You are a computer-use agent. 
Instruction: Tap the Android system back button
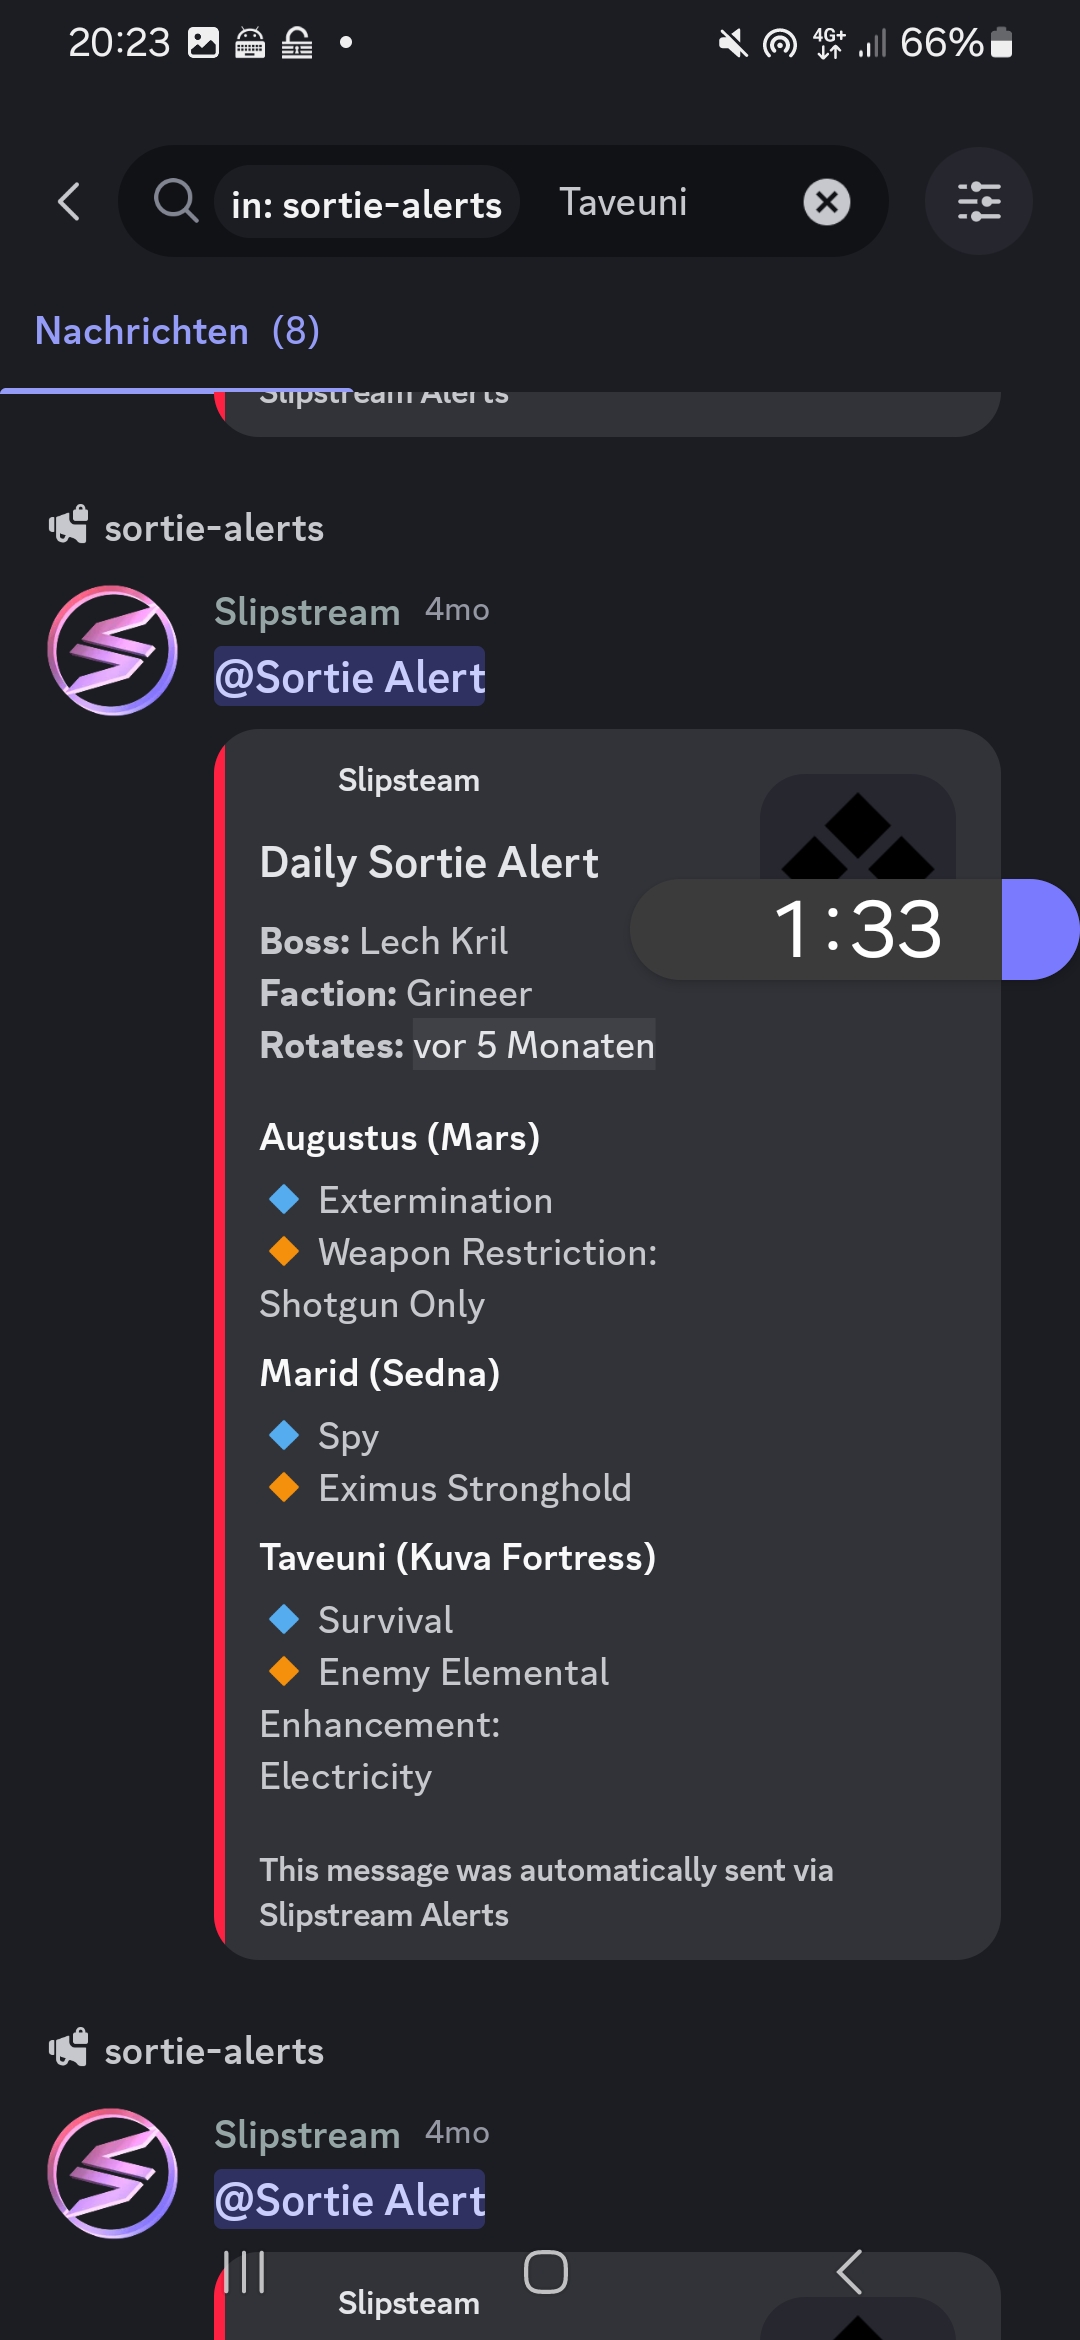coord(849,2272)
